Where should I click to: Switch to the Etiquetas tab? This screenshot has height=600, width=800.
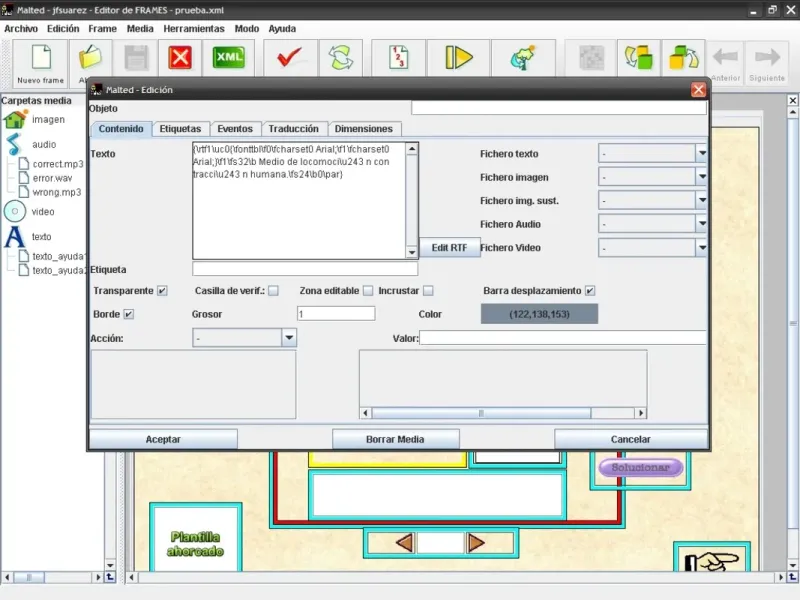pyautogui.click(x=181, y=129)
